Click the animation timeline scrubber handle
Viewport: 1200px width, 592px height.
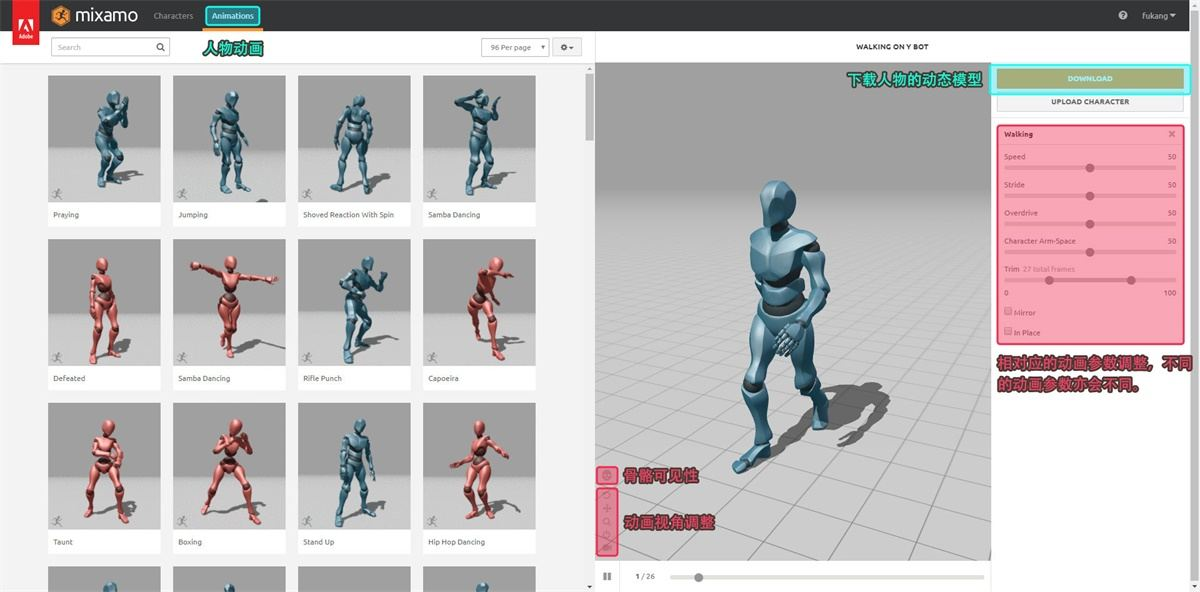coord(699,577)
